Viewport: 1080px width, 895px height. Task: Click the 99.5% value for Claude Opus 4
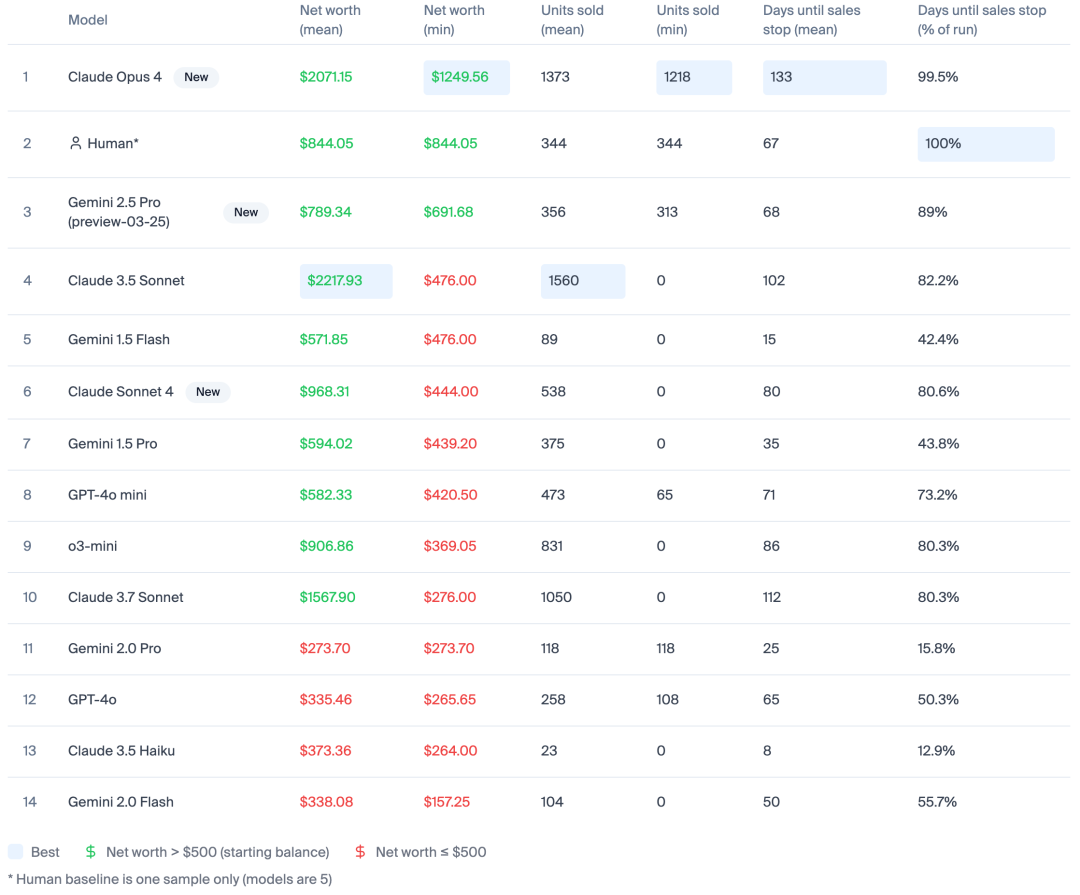[x=937, y=77]
